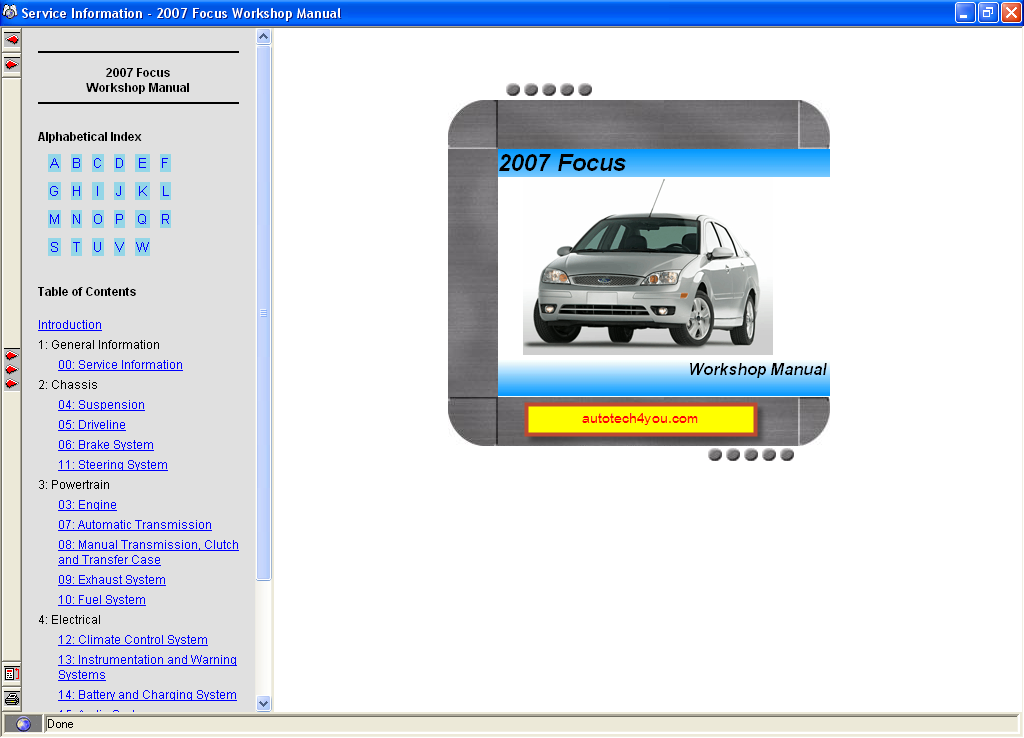The width and height of the screenshot is (1024, 738).
Task: Open the 12: Climate Control System section
Action: (132, 639)
